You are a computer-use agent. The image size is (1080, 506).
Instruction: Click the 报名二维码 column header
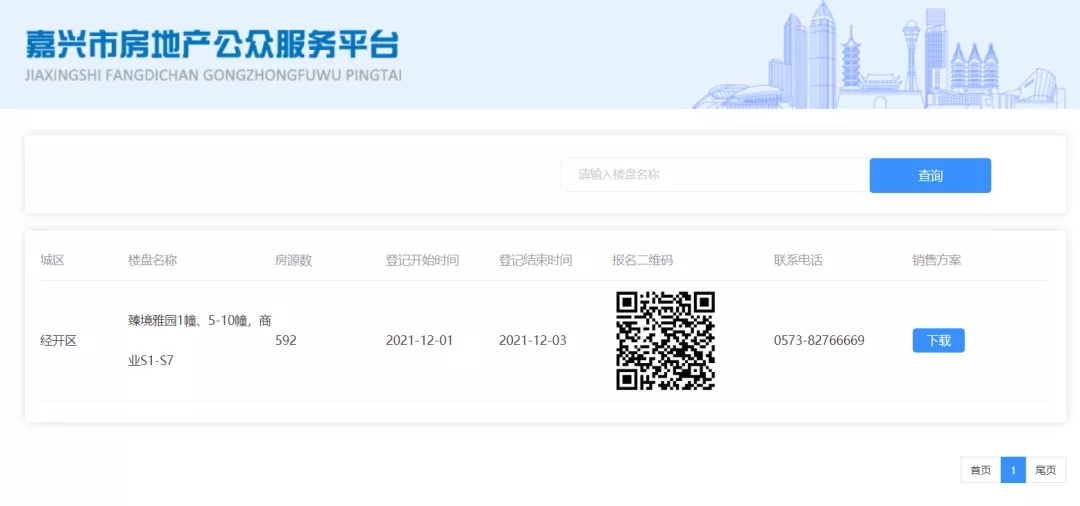[642, 260]
